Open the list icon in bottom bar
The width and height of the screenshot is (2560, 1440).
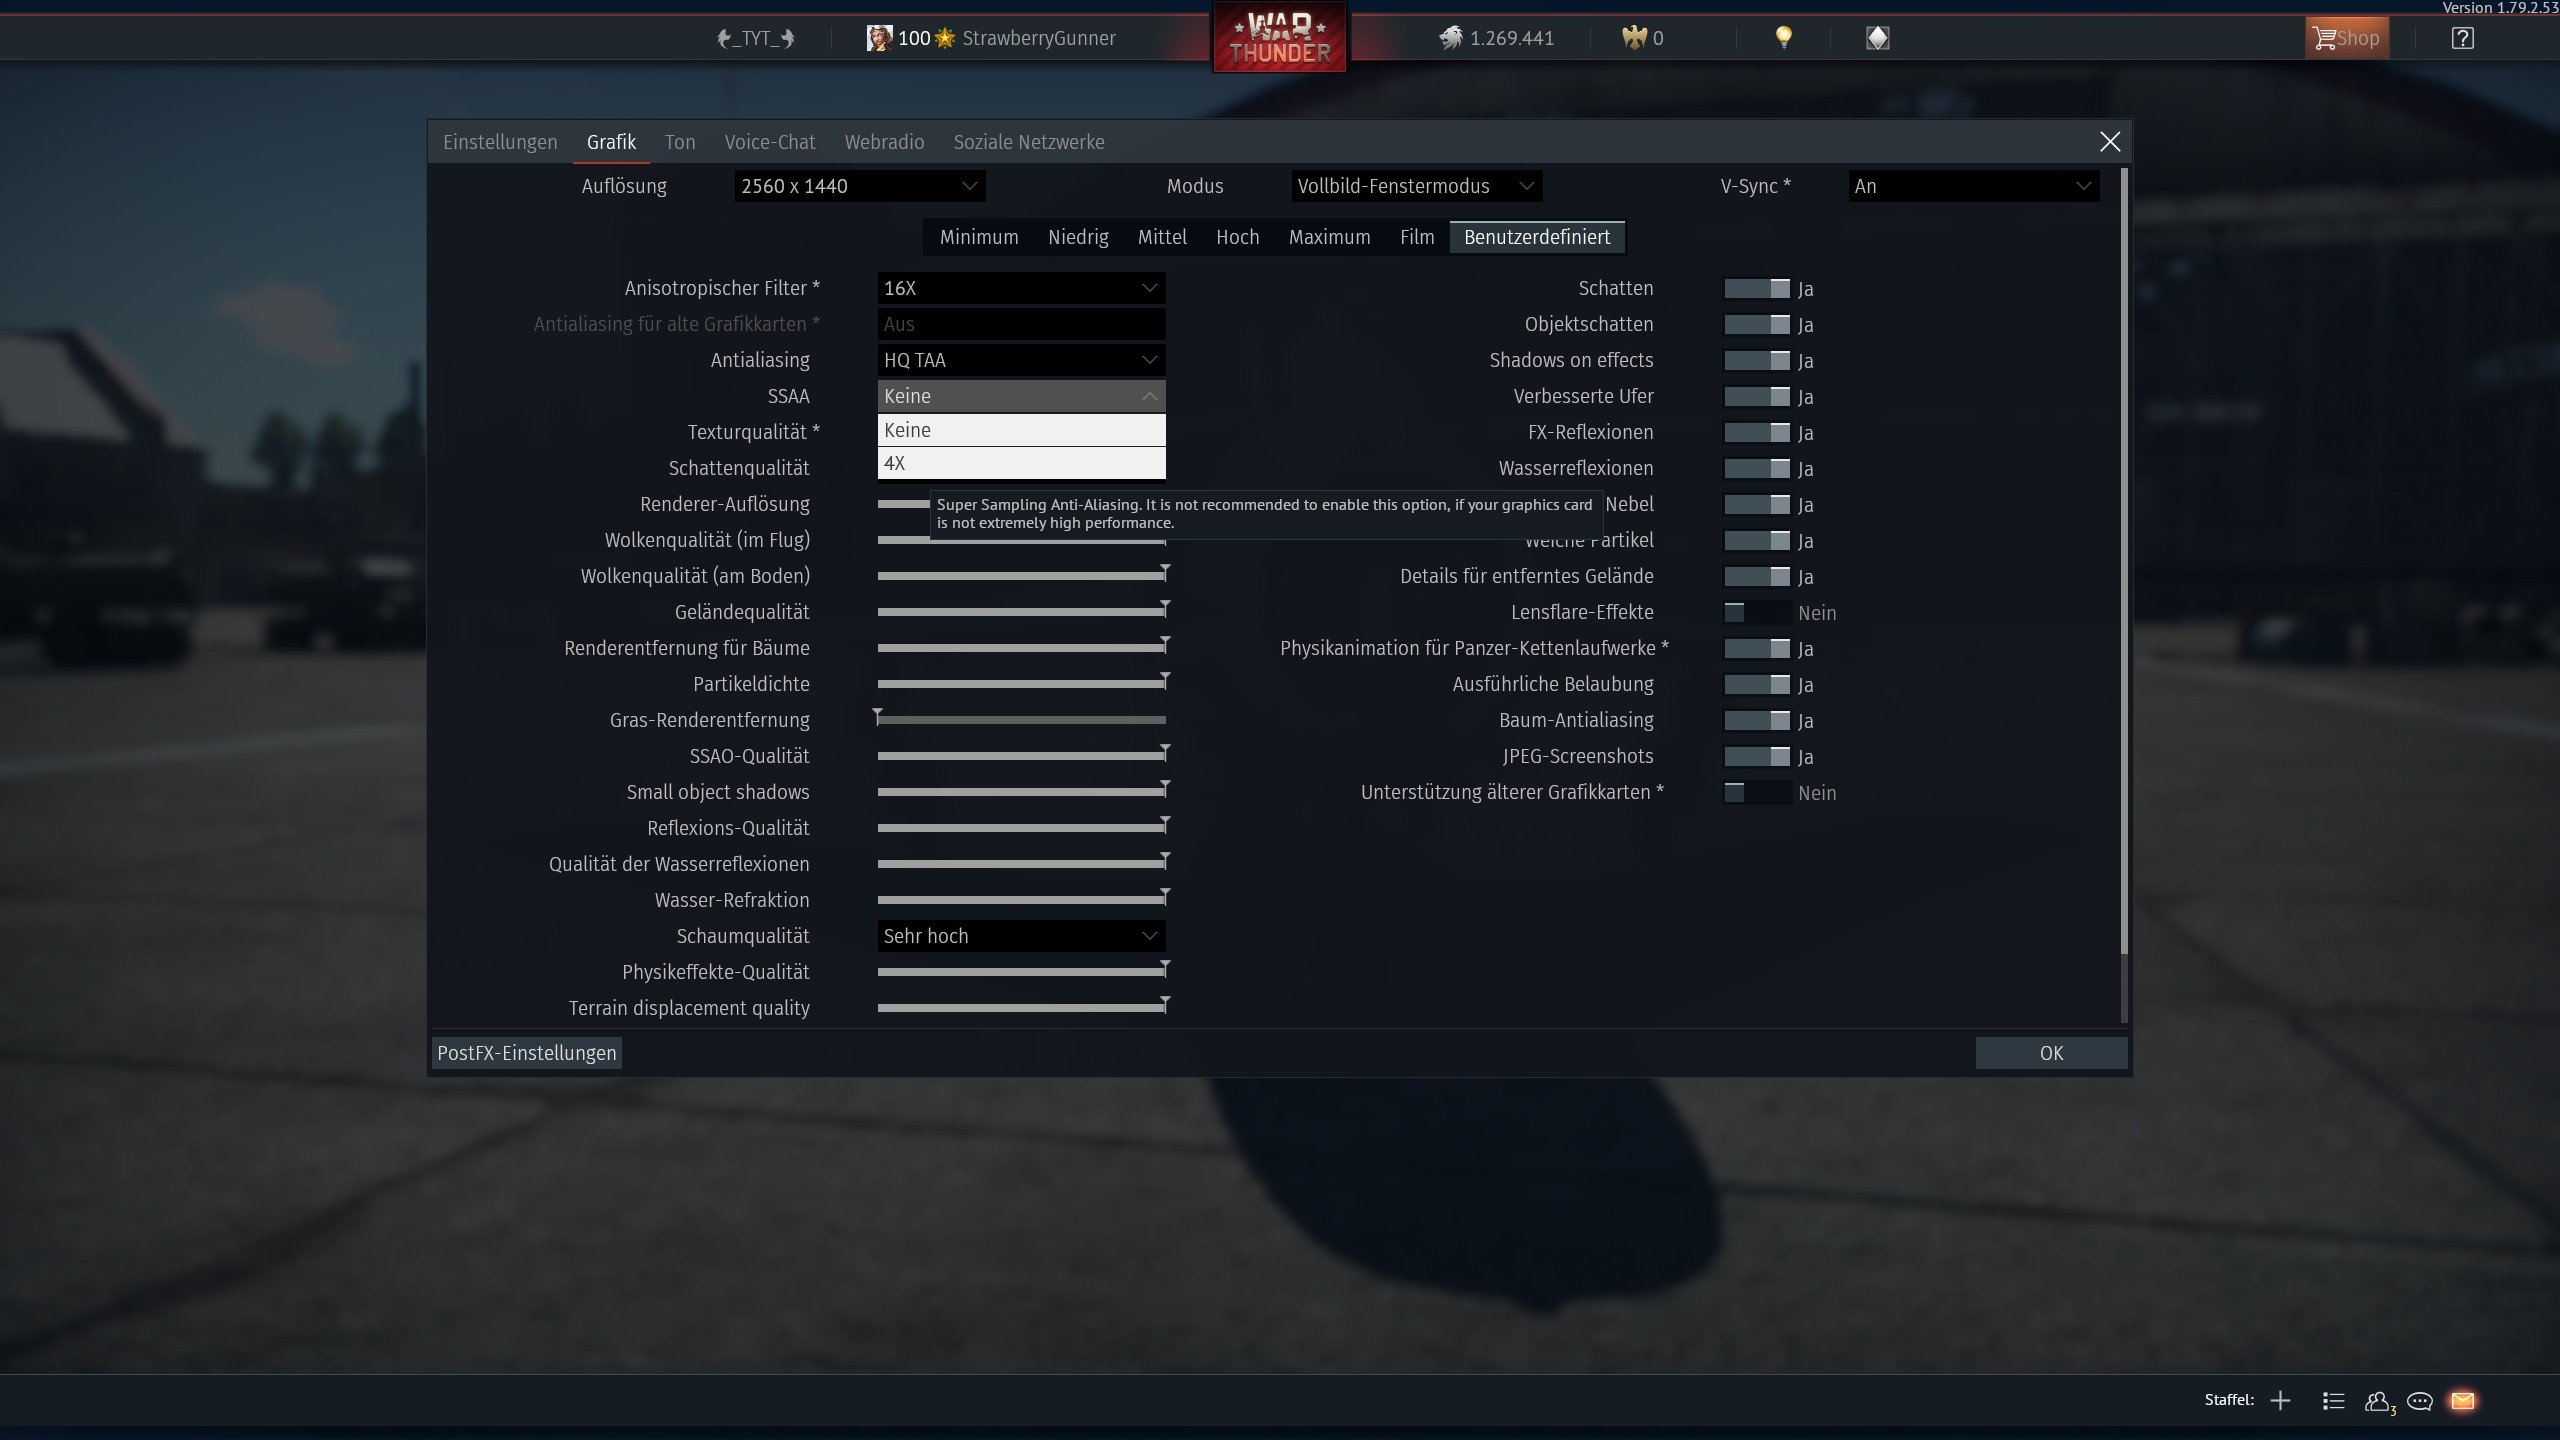point(2333,1401)
